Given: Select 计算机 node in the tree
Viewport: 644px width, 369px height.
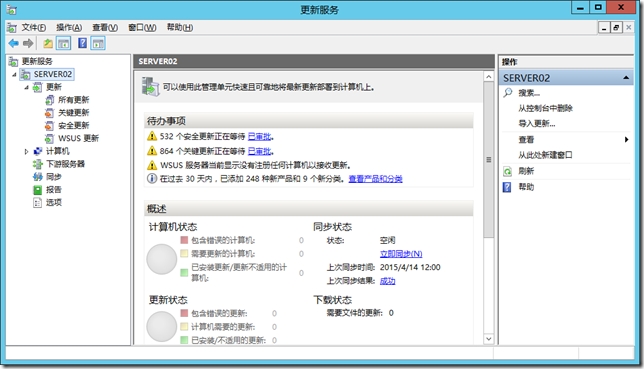Looking at the screenshot, I should coord(58,151).
